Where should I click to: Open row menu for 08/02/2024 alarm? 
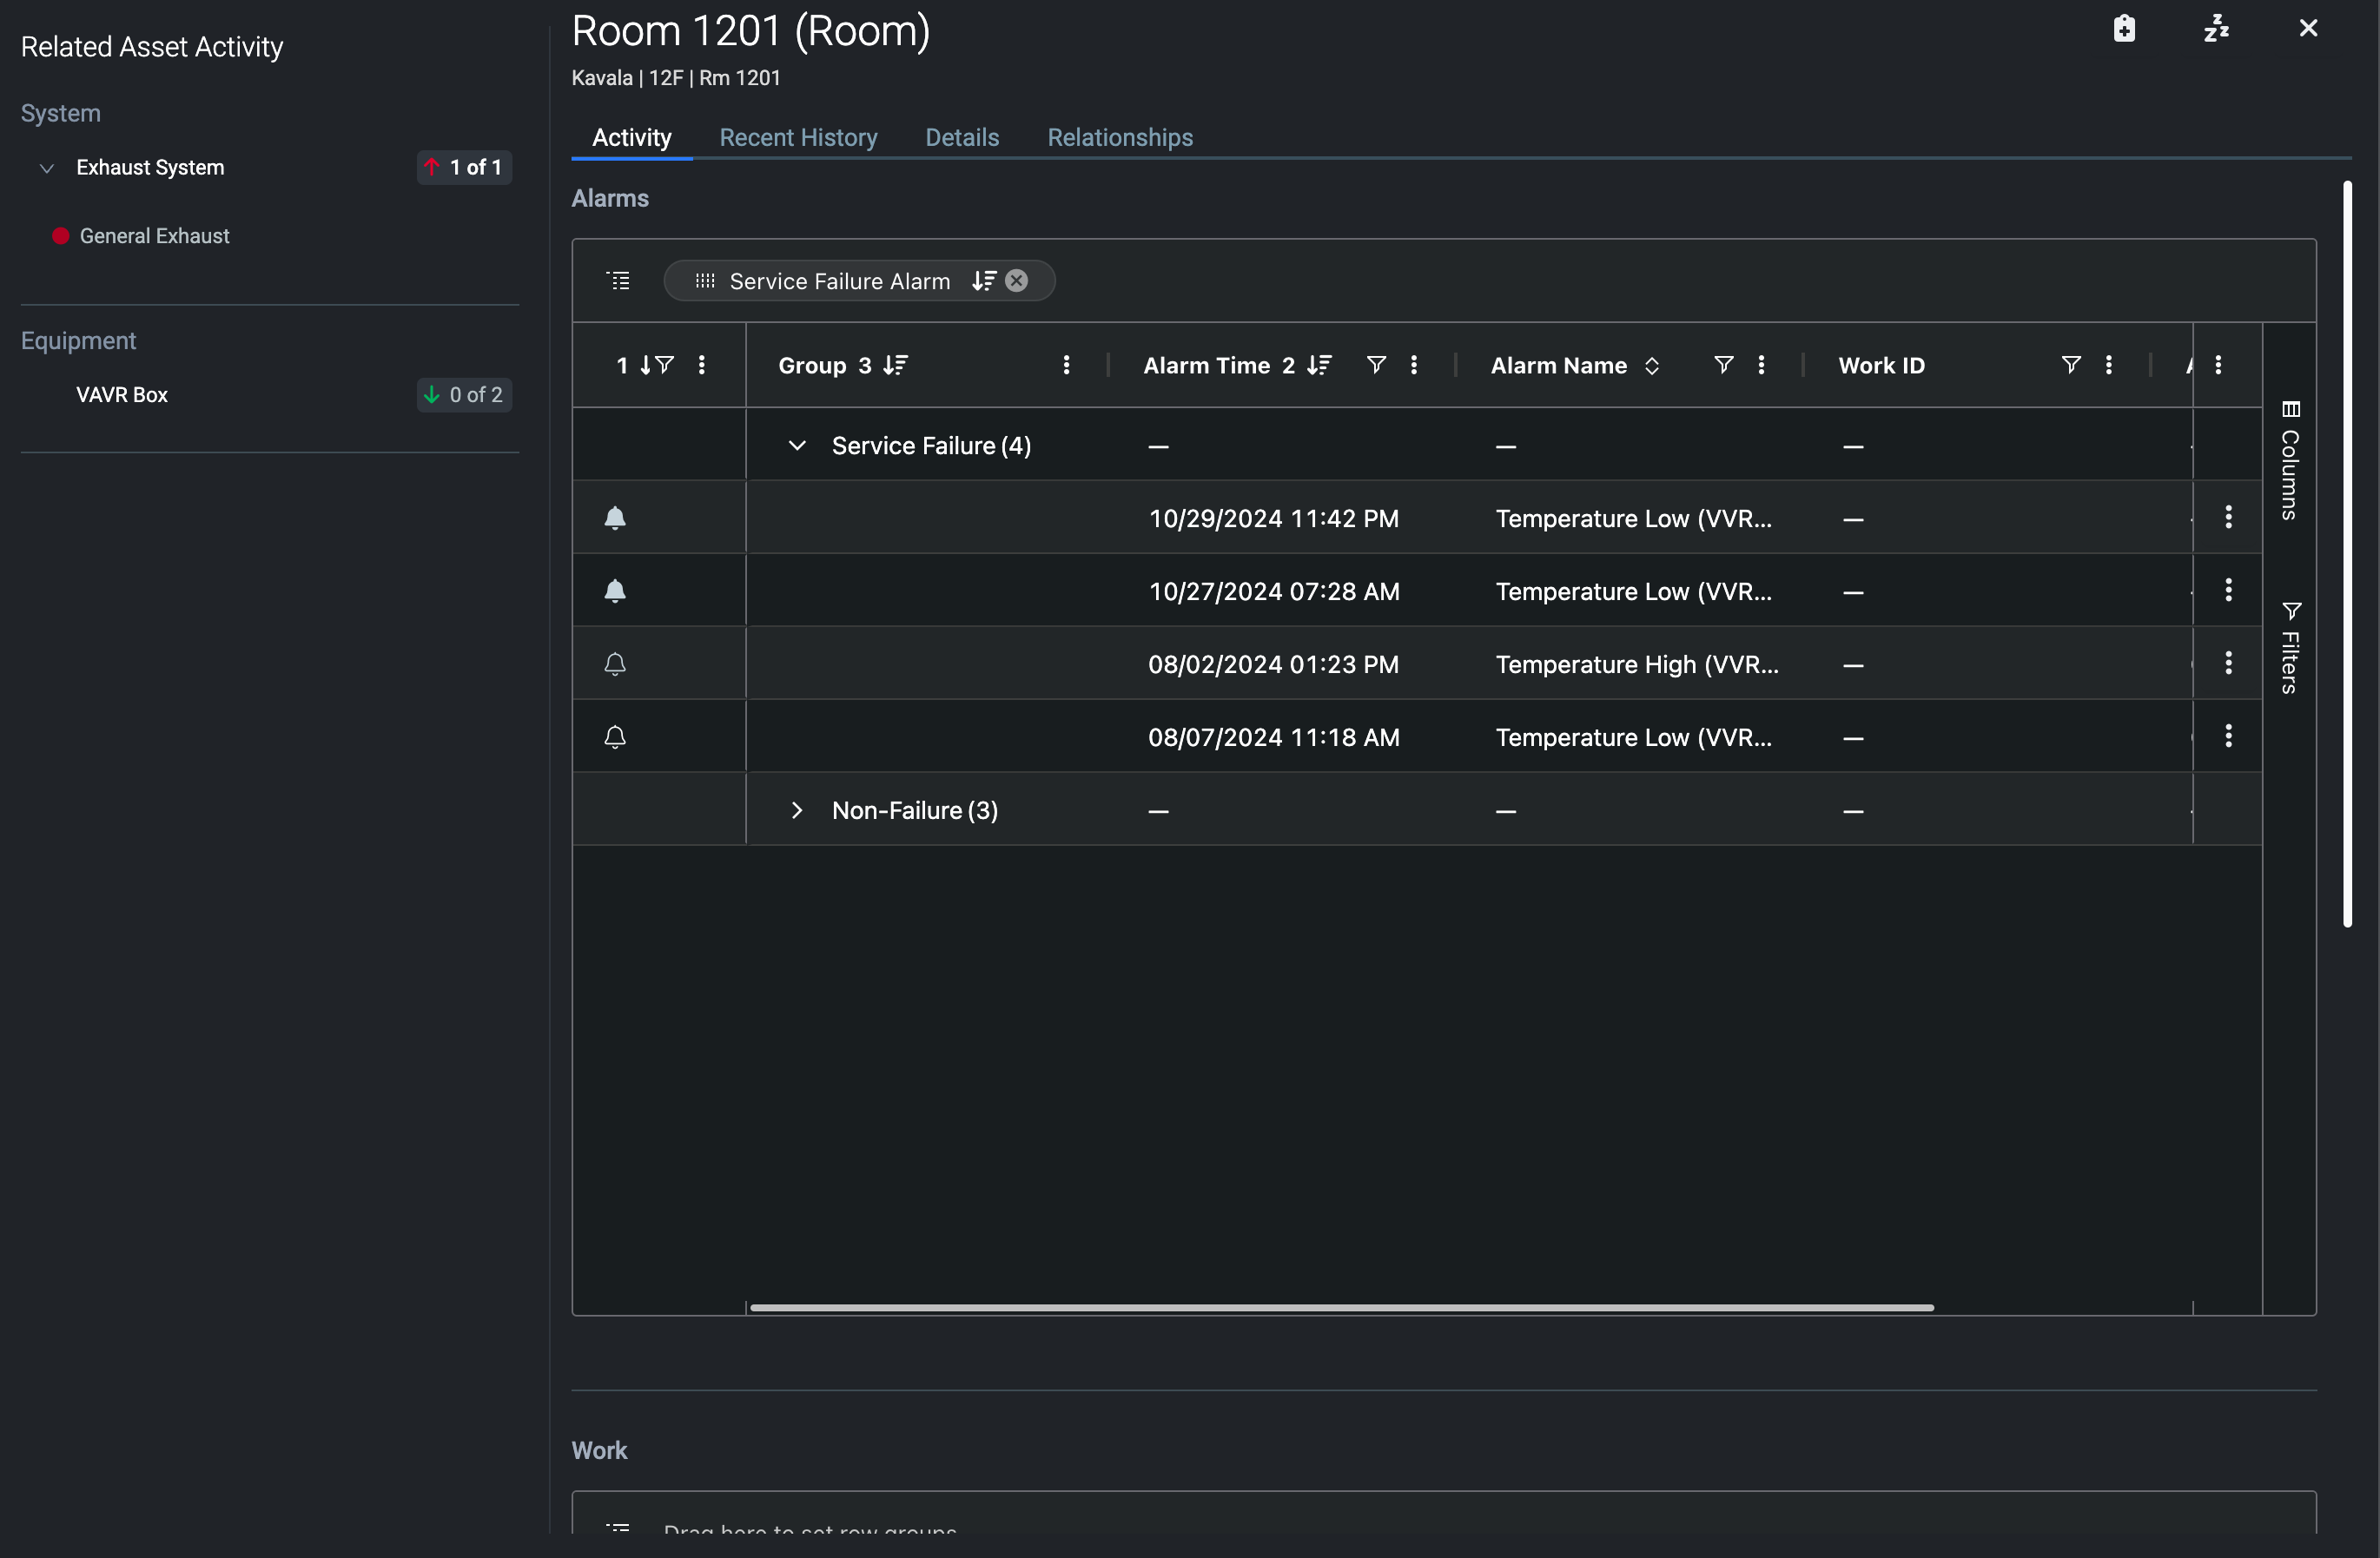(x=2228, y=663)
